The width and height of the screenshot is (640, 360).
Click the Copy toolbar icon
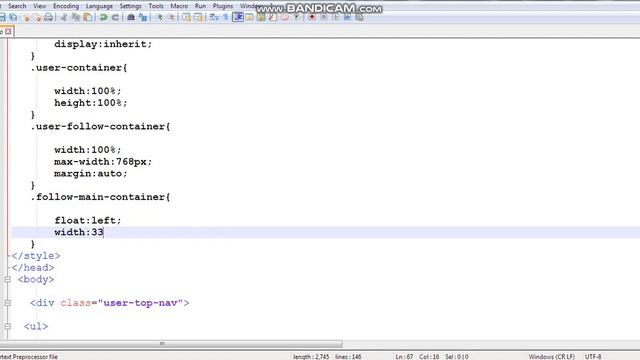(x=76, y=17)
